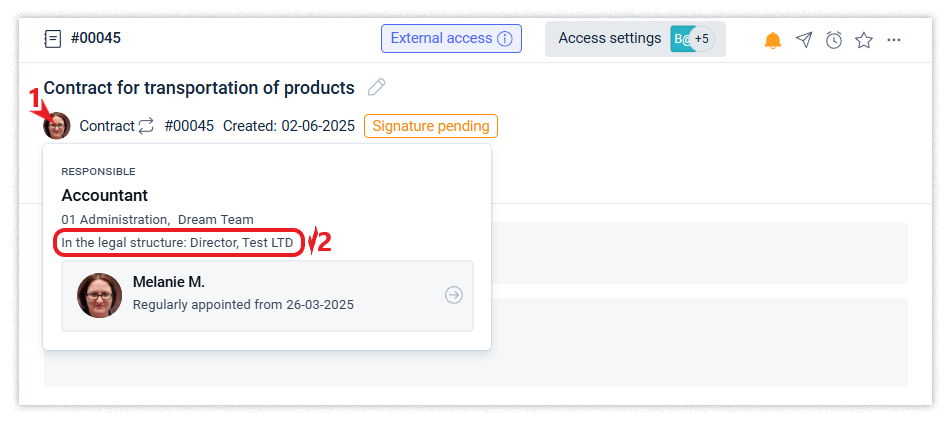Click legal structure line Director, Test LTD
This screenshot has width=950, height=423.
pos(180,243)
